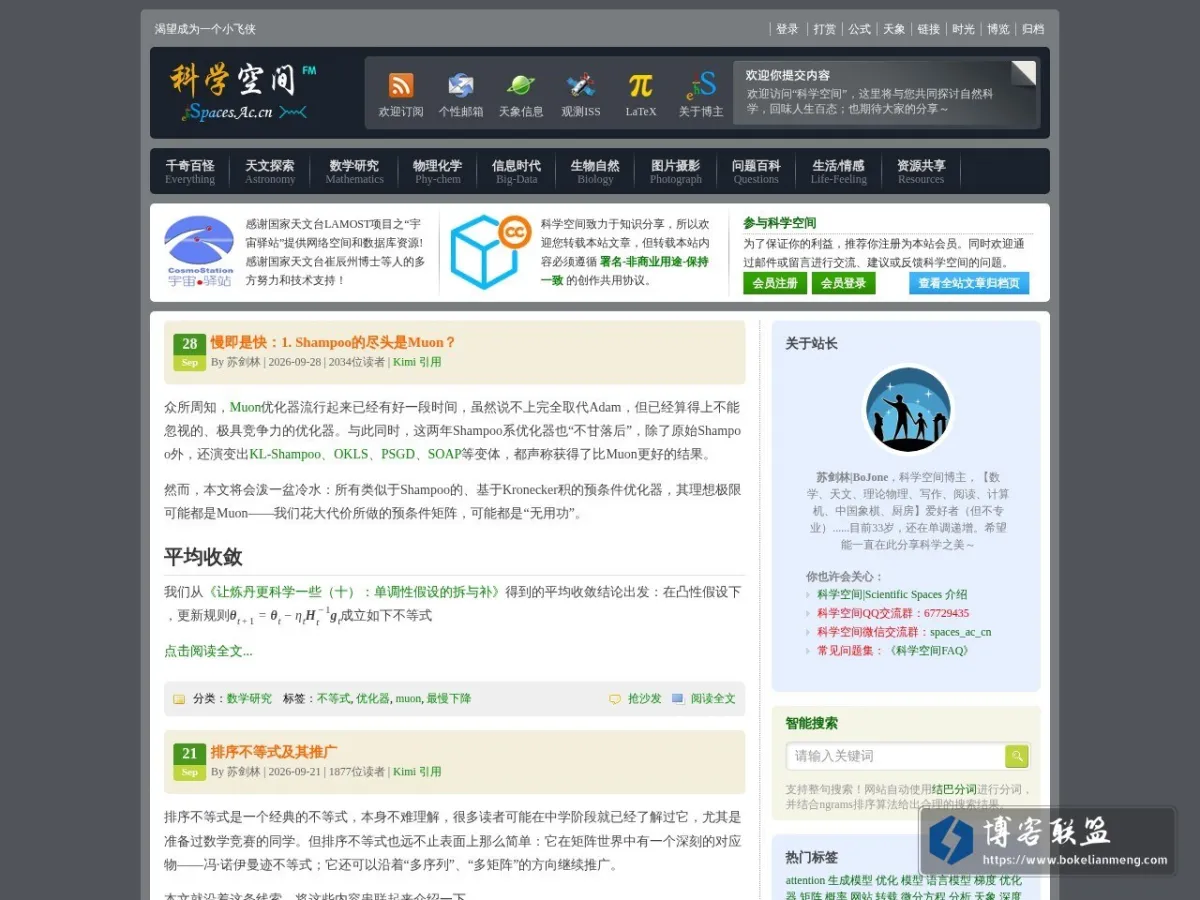
Task: Click the 会员登录 button
Action: tap(843, 283)
